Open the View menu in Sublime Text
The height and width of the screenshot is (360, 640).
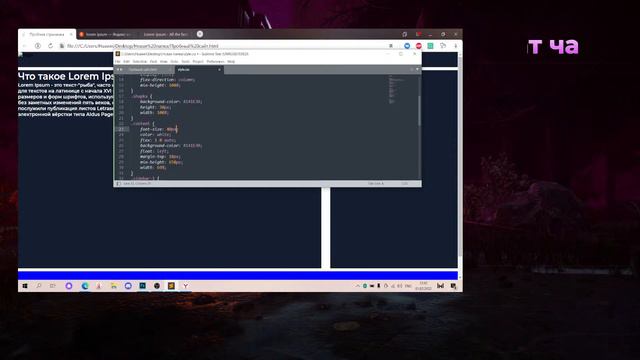click(164, 62)
